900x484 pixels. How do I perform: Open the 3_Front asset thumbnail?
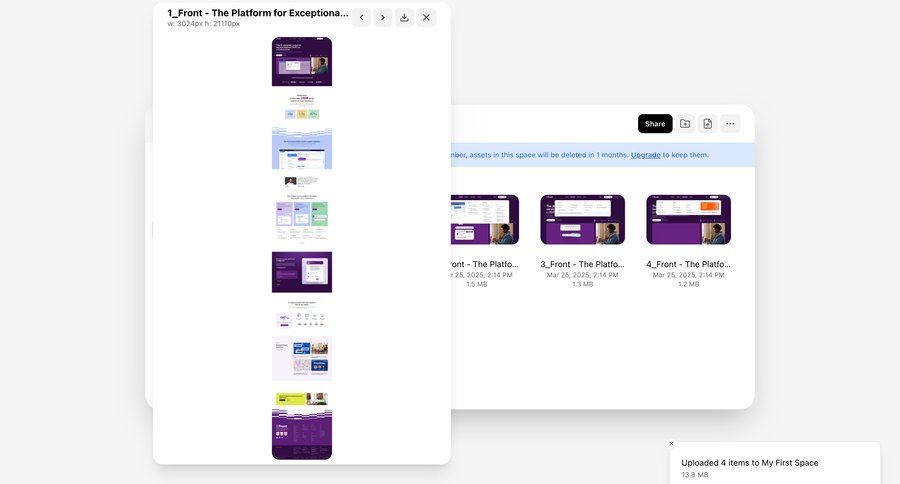(x=582, y=219)
